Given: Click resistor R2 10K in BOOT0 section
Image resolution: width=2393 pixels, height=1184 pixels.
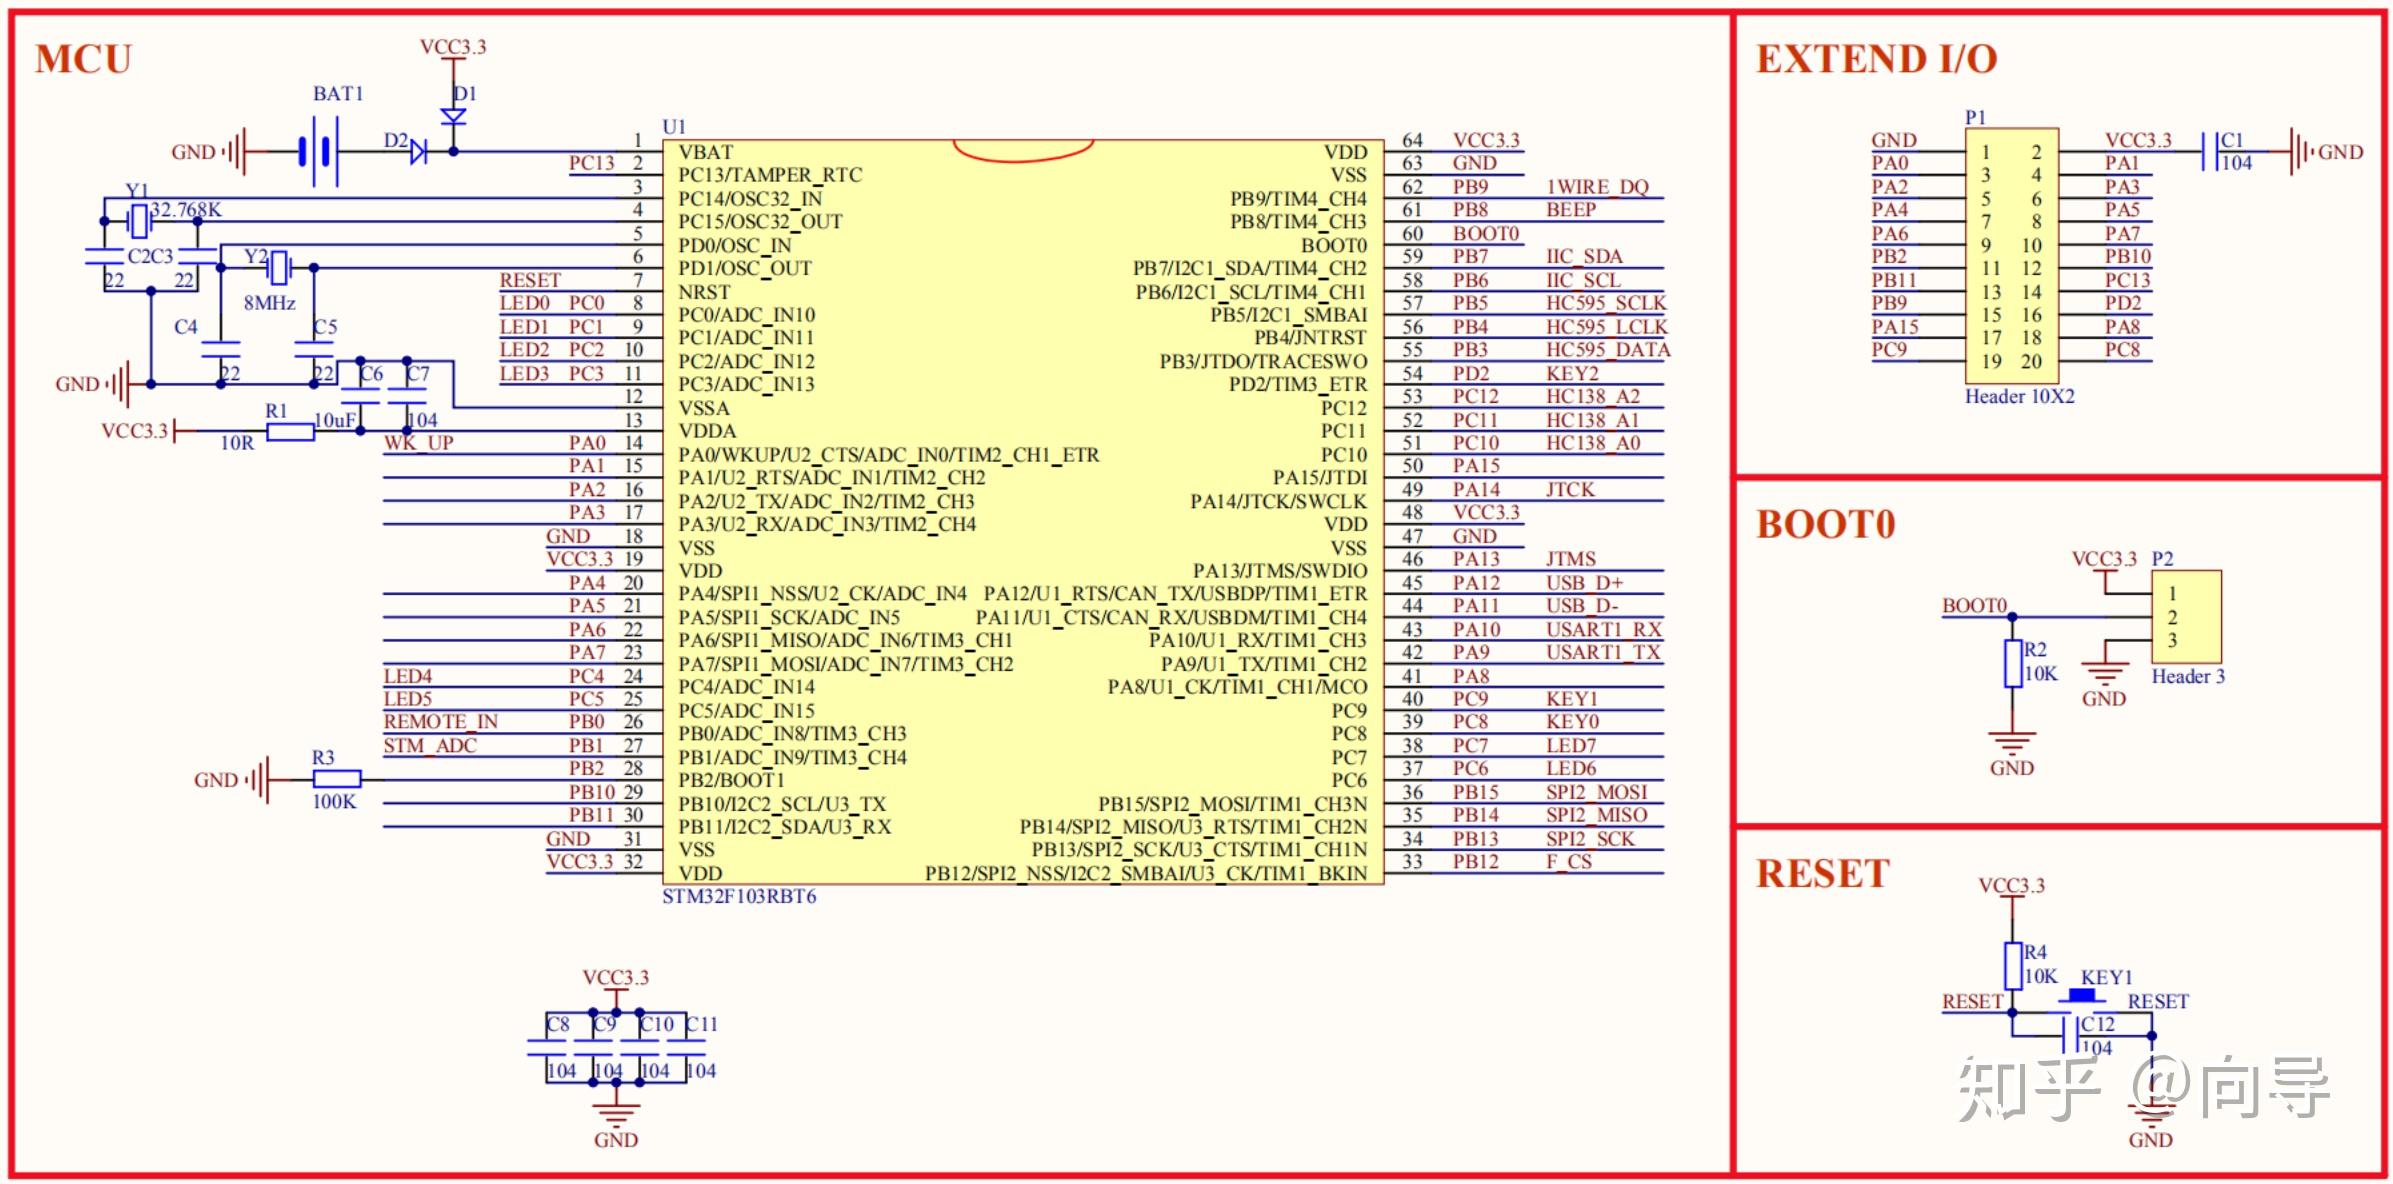Looking at the screenshot, I should [x=2013, y=664].
